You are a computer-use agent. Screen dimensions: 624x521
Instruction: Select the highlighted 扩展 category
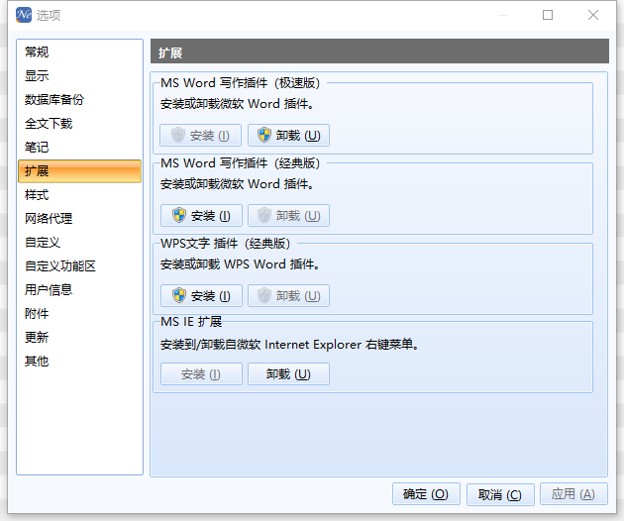tap(80, 171)
